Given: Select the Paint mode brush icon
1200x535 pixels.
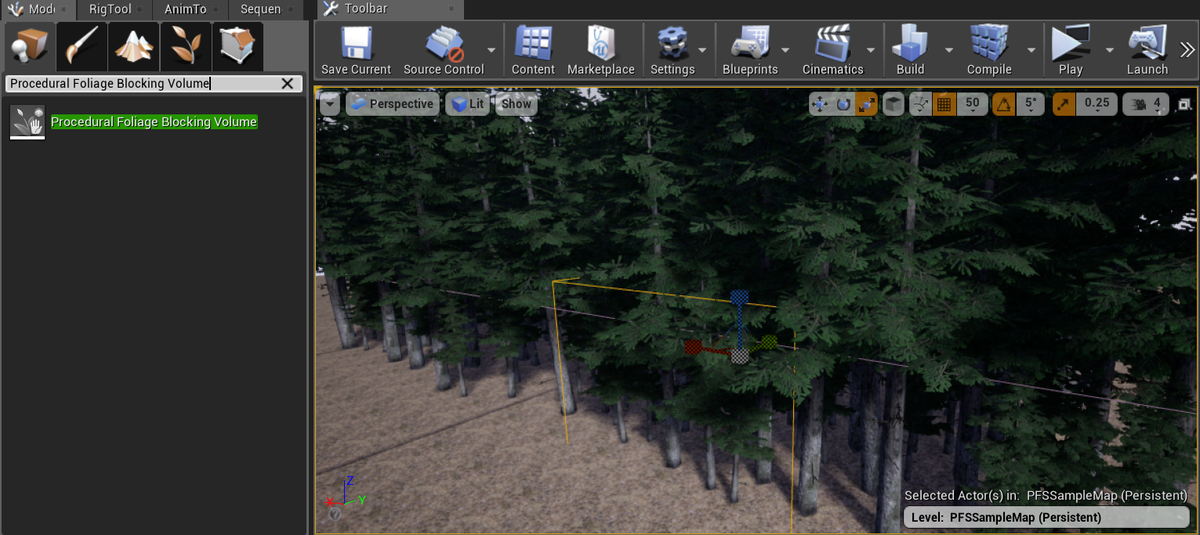Looking at the screenshot, I should pos(82,46).
